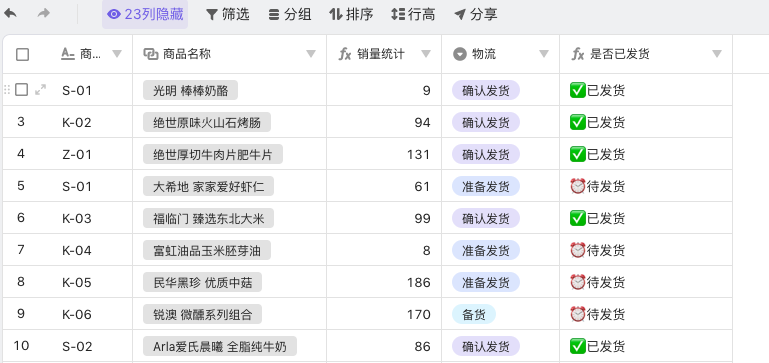The image size is (769, 363).
Task: Undo the last action with the back arrow
Action: [10, 14]
